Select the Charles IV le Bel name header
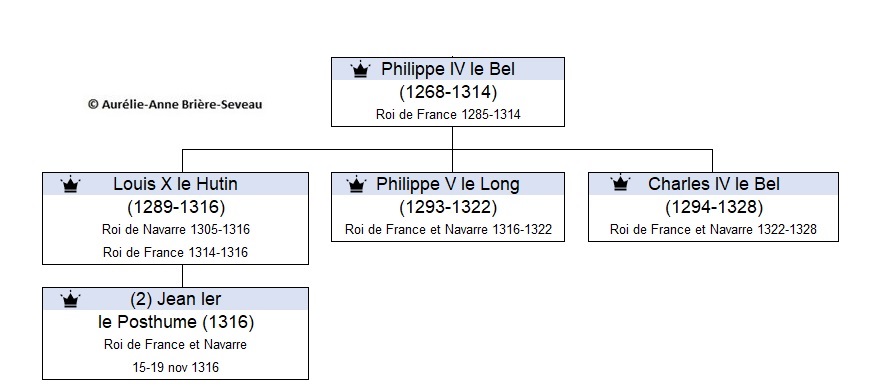The width and height of the screenshot is (878, 390). (713, 184)
